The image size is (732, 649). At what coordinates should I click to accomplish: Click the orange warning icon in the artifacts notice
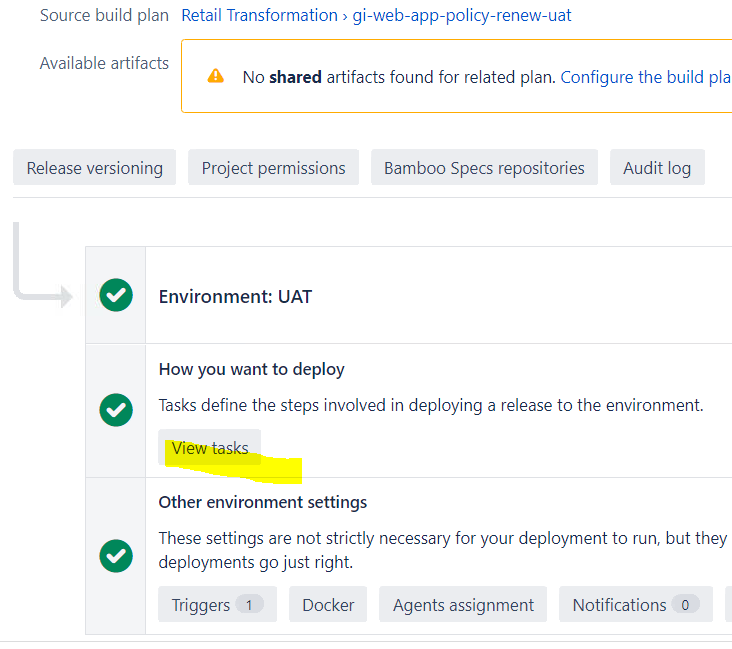pyautogui.click(x=216, y=76)
